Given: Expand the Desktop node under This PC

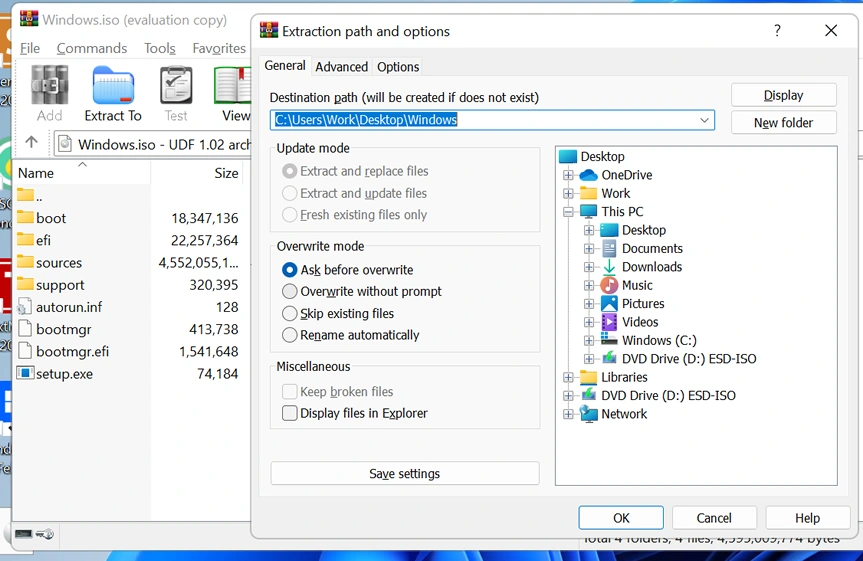Looking at the screenshot, I should [589, 230].
